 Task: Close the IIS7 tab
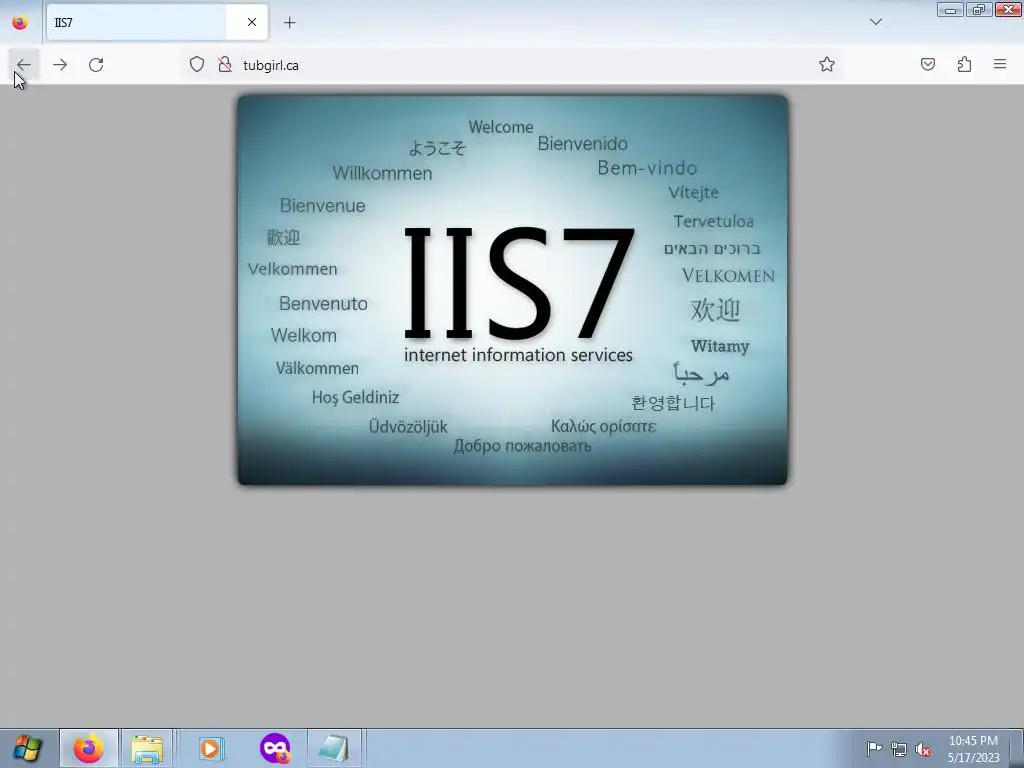tap(251, 22)
